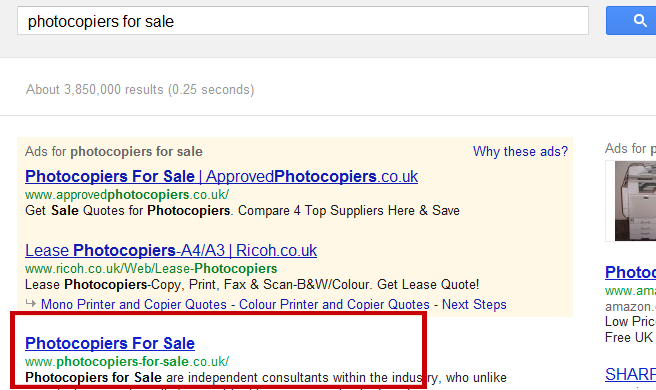The width and height of the screenshot is (656, 390).
Task: Open the Amazon 'Photoc...' sidebar ad title
Action: [x=630, y=272]
